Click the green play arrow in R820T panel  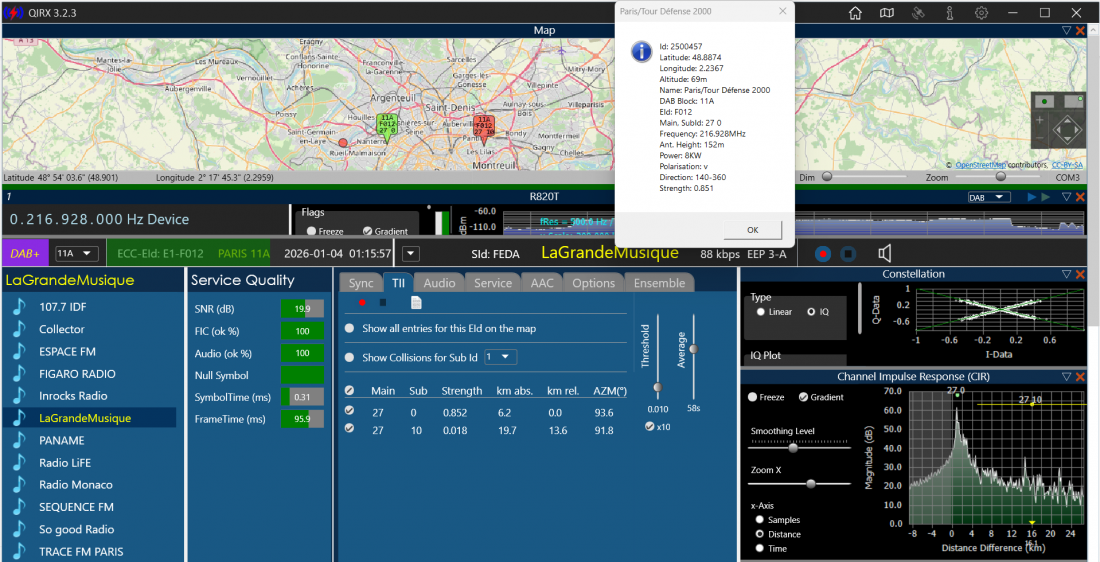coord(1045,197)
